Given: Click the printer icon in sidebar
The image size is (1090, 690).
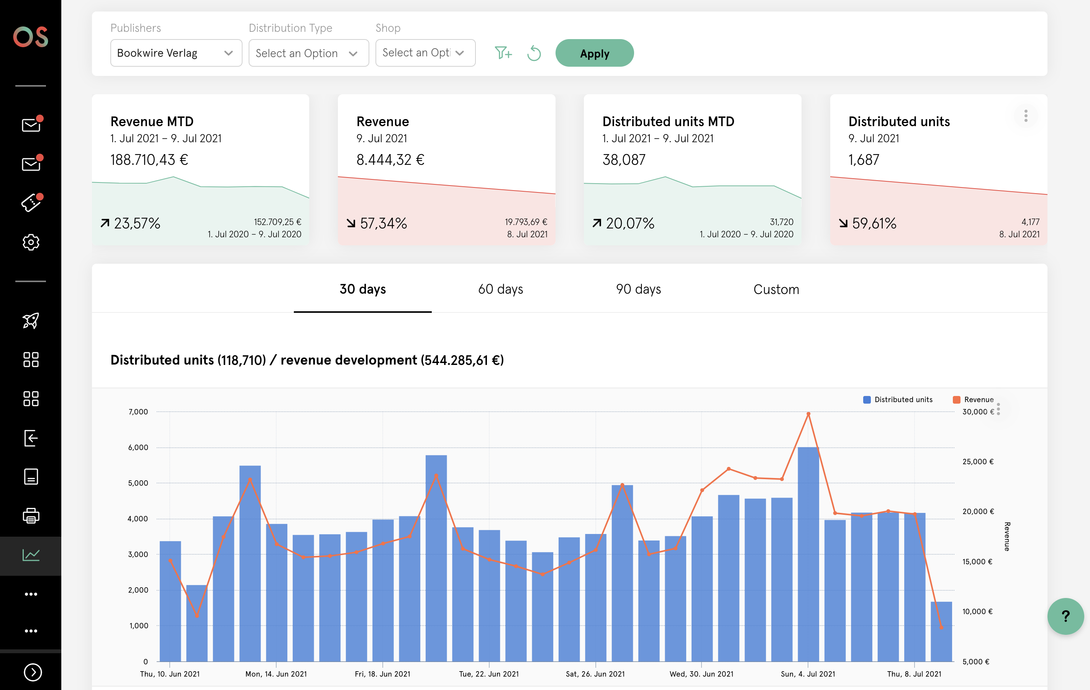Looking at the screenshot, I should (x=31, y=516).
